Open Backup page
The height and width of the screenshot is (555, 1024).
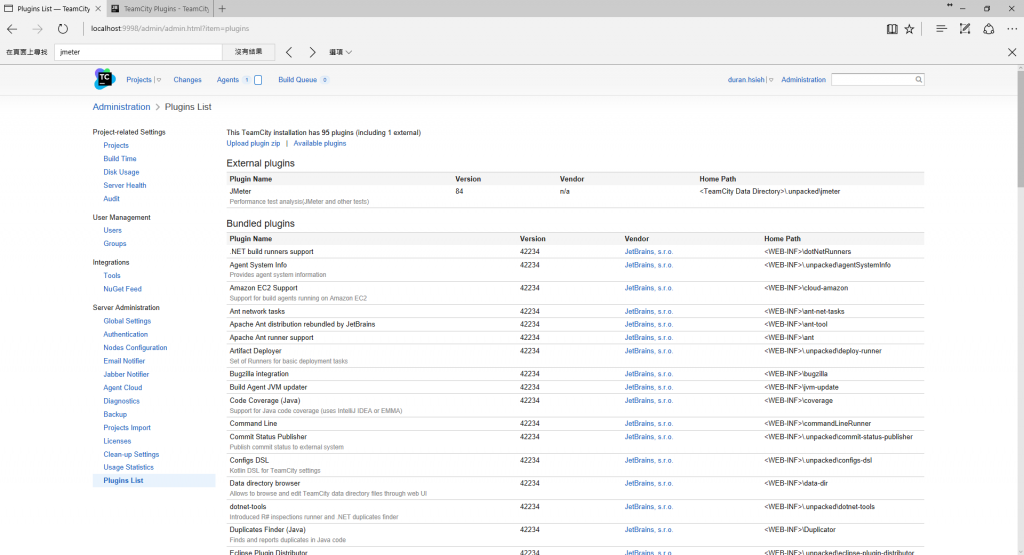pyautogui.click(x=115, y=415)
